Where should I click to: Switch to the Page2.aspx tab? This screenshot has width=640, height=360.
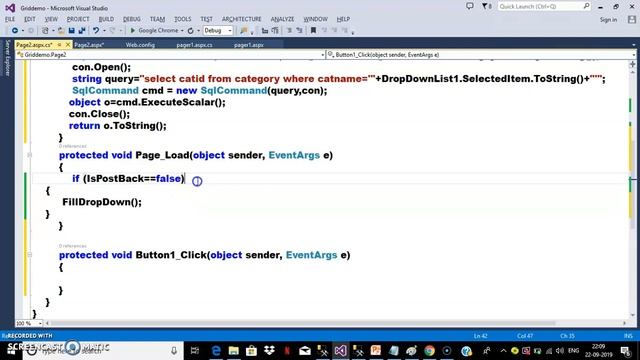click(89, 45)
